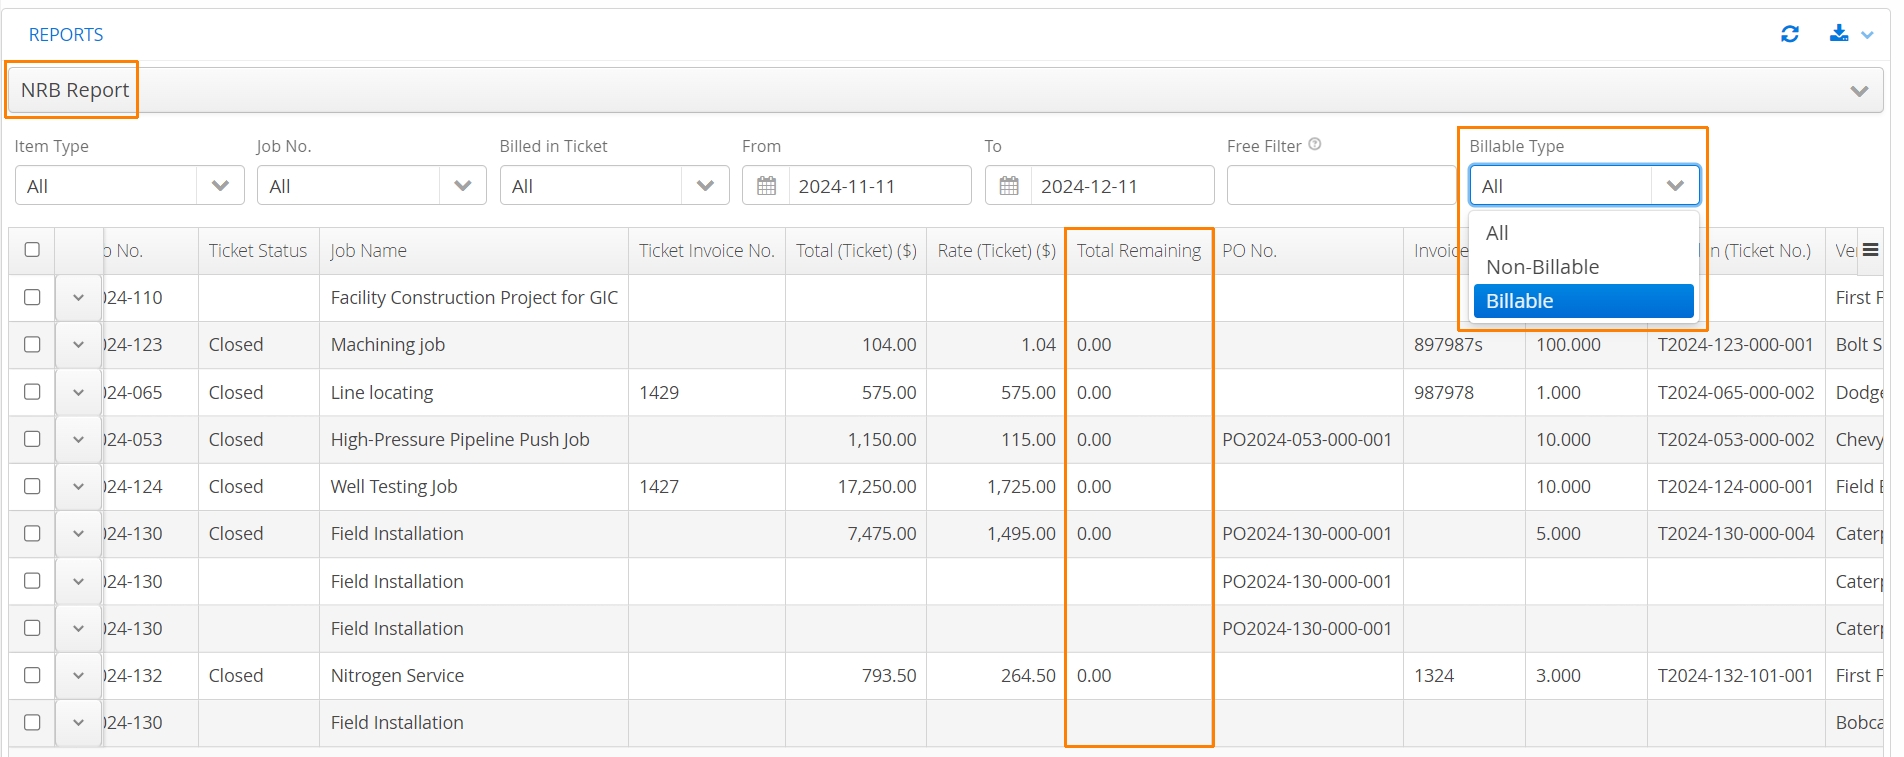Click the From date field 2024-11-11
The image size is (1904, 757).
coord(880,186)
